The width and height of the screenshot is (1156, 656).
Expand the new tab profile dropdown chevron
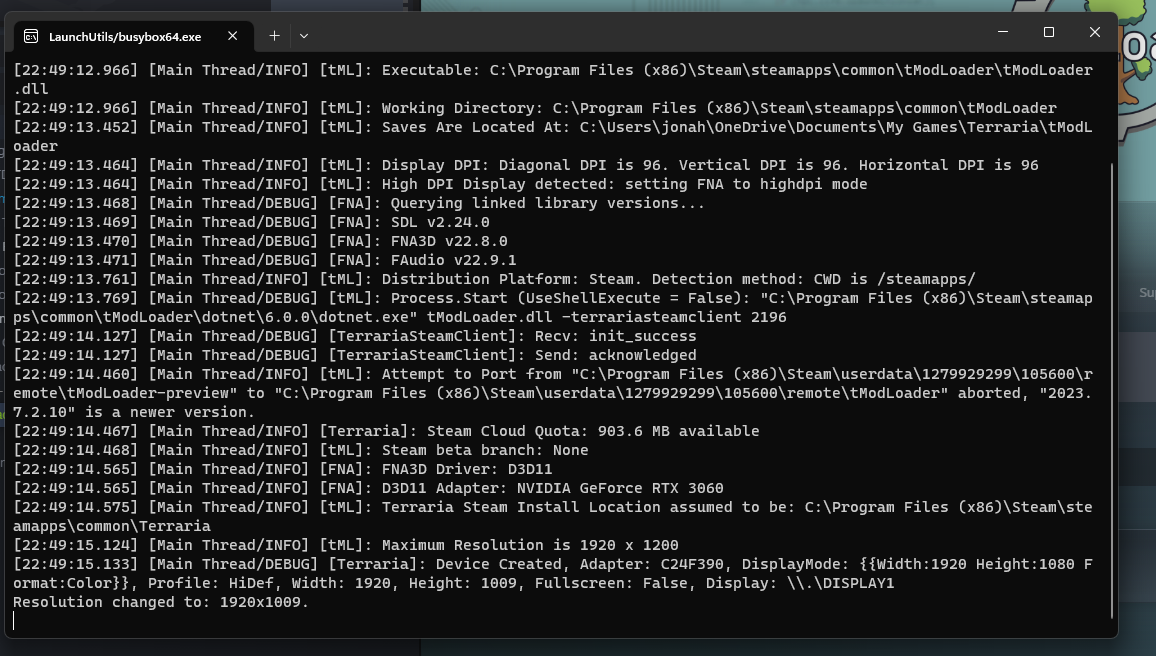coord(304,36)
